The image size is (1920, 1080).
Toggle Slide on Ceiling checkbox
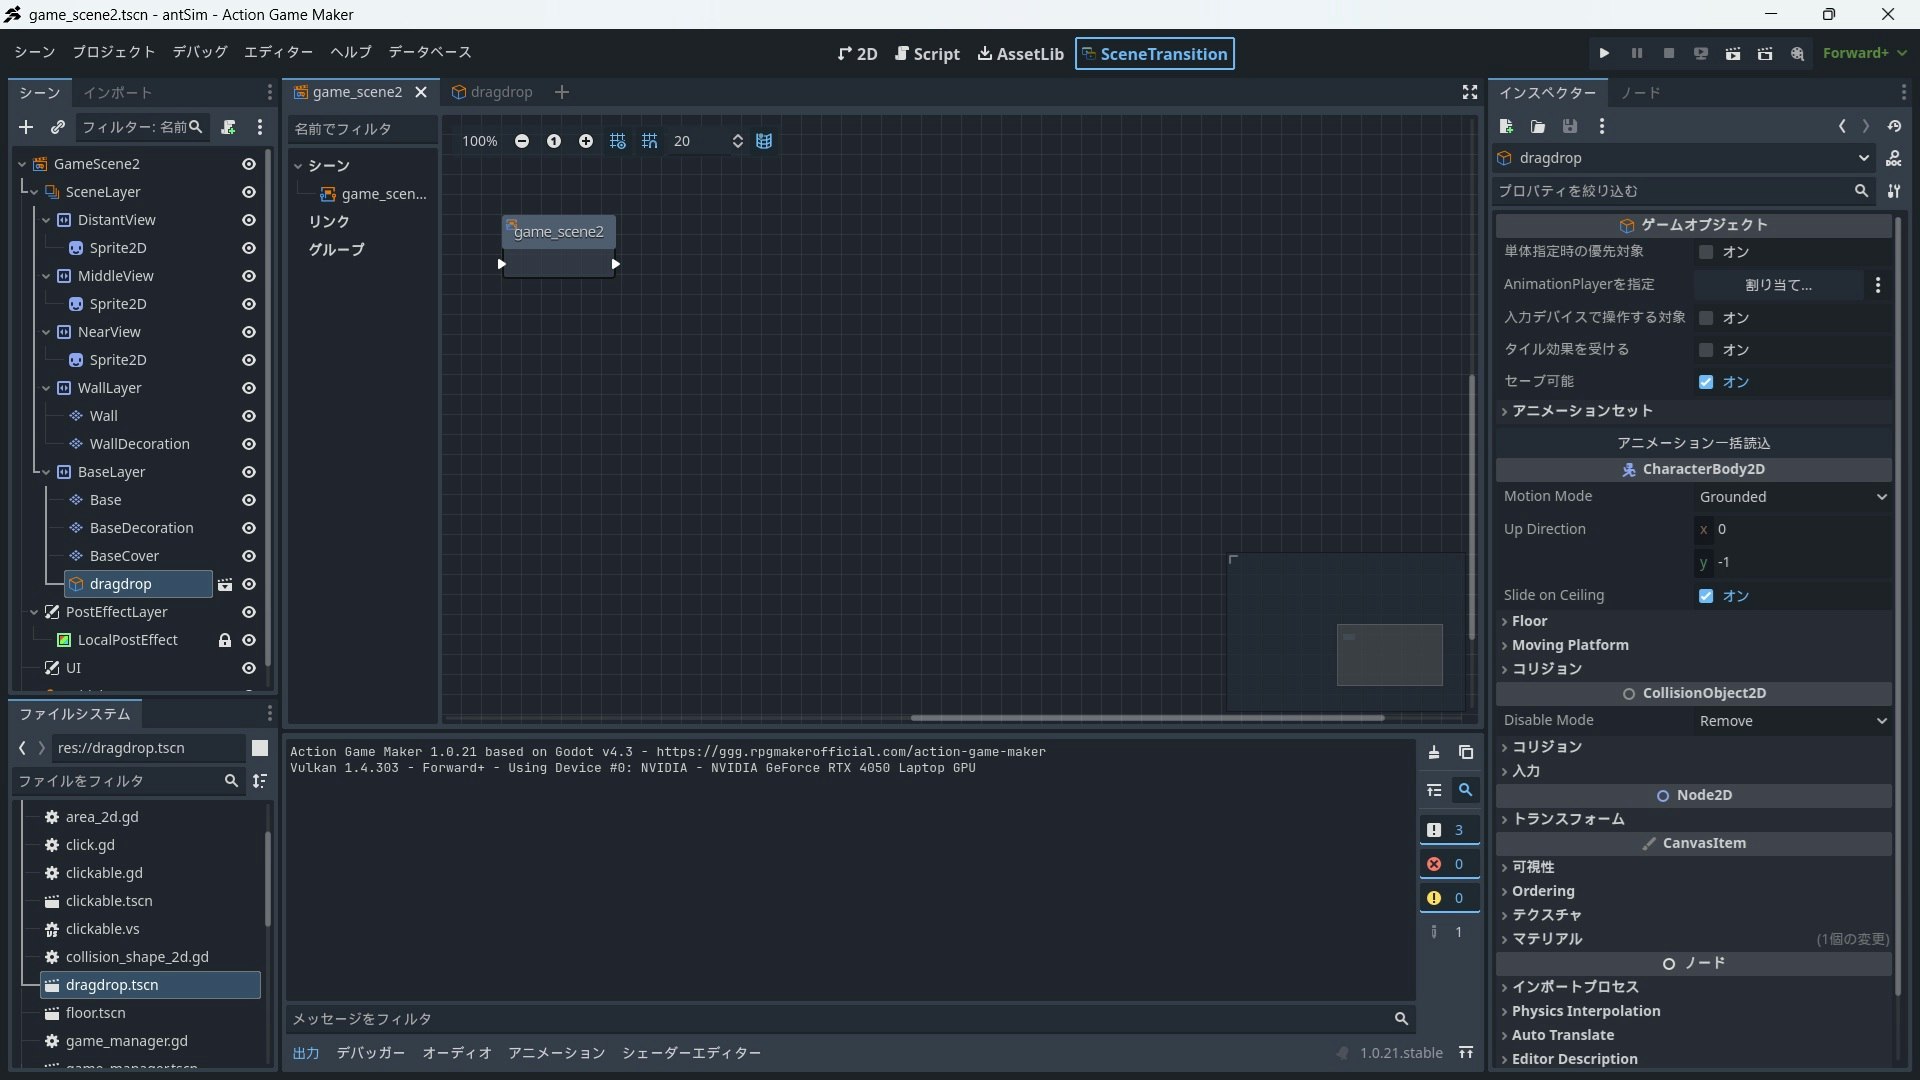(x=1706, y=596)
